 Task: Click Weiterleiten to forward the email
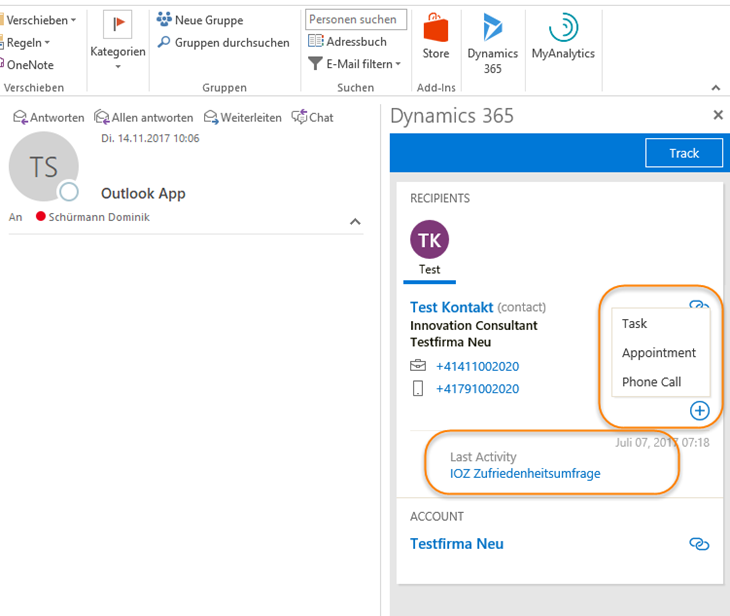(243, 117)
